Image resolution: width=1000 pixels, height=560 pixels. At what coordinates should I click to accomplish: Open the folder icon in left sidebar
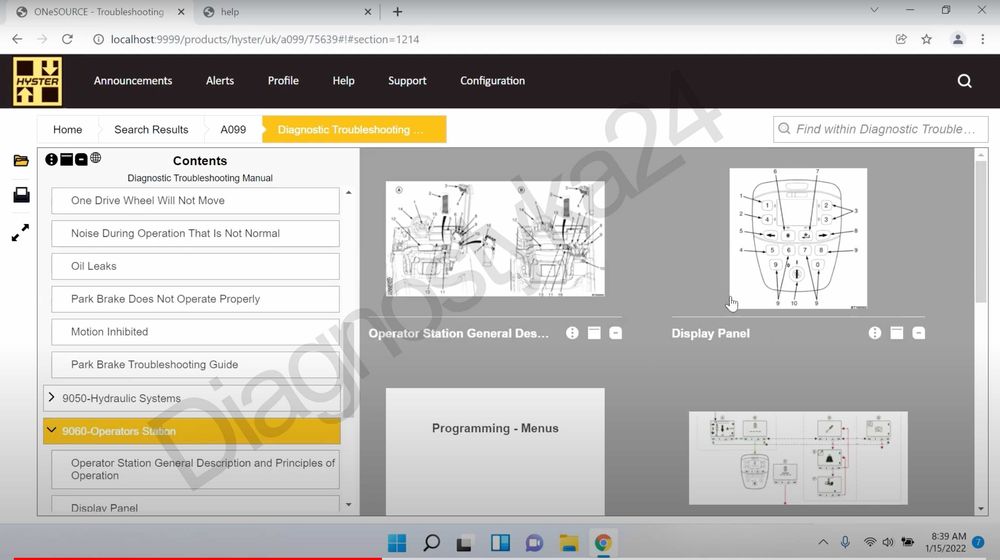(x=21, y=160)
